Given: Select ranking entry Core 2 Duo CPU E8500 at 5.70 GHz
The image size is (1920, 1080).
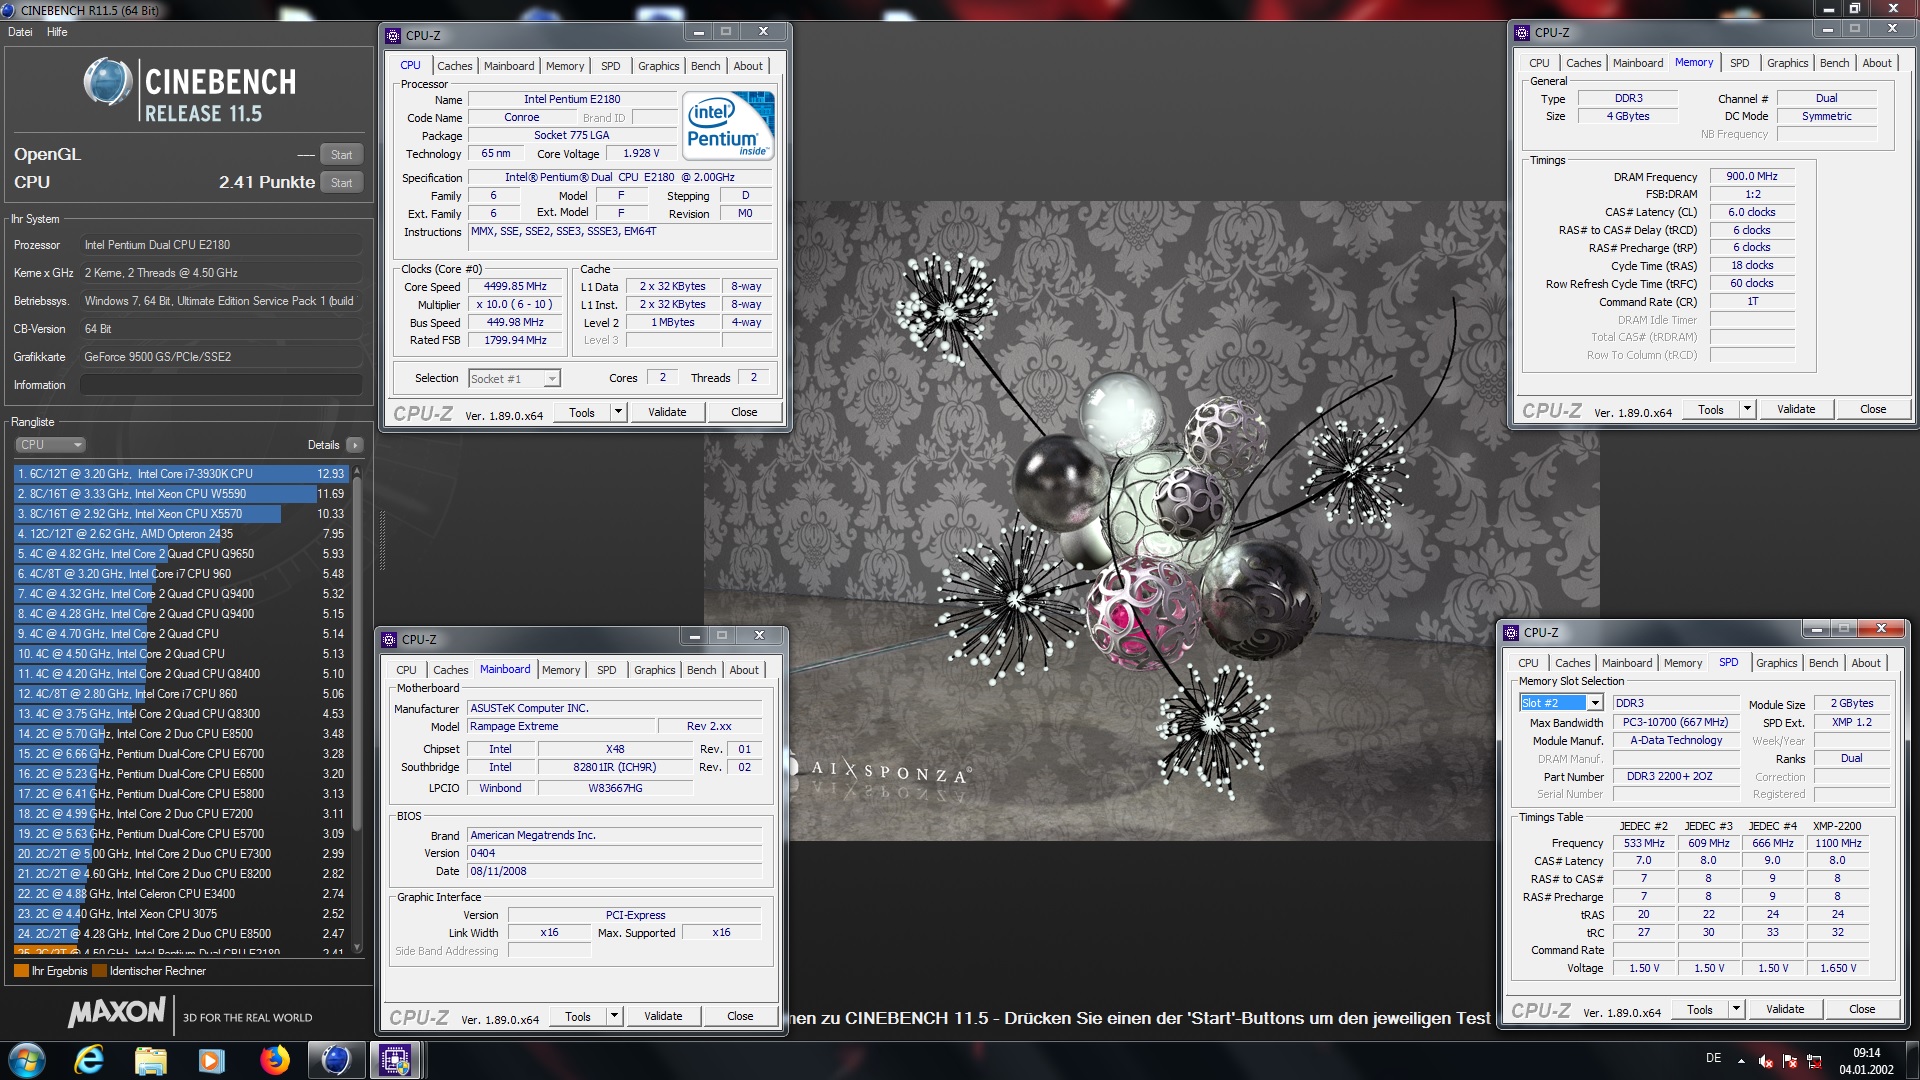Looking at the screenshot, I should tap(180, 734).
